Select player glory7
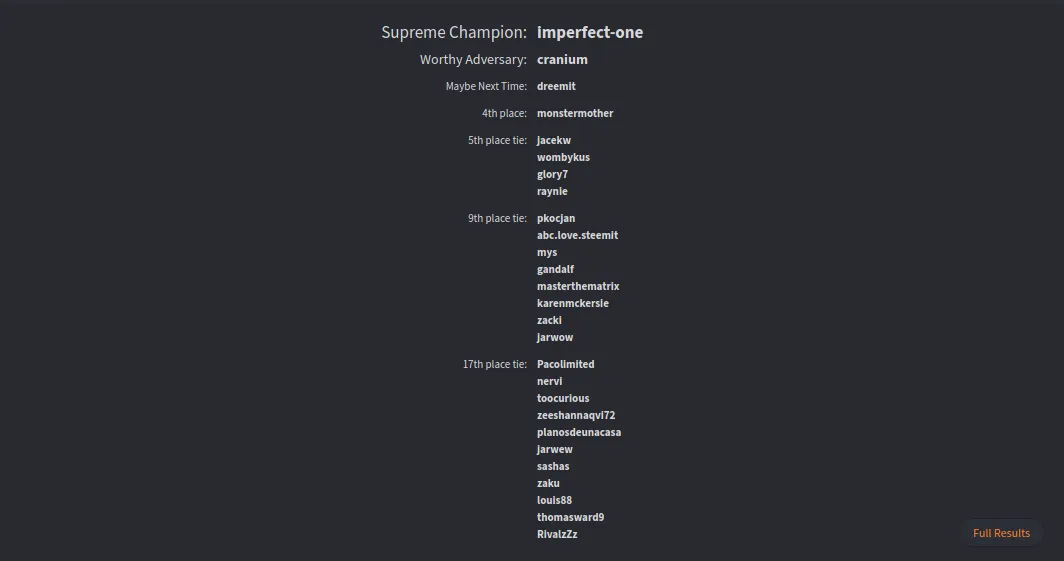The height and width of the screenshot is (561, 1064). click(x=552, y=174)
